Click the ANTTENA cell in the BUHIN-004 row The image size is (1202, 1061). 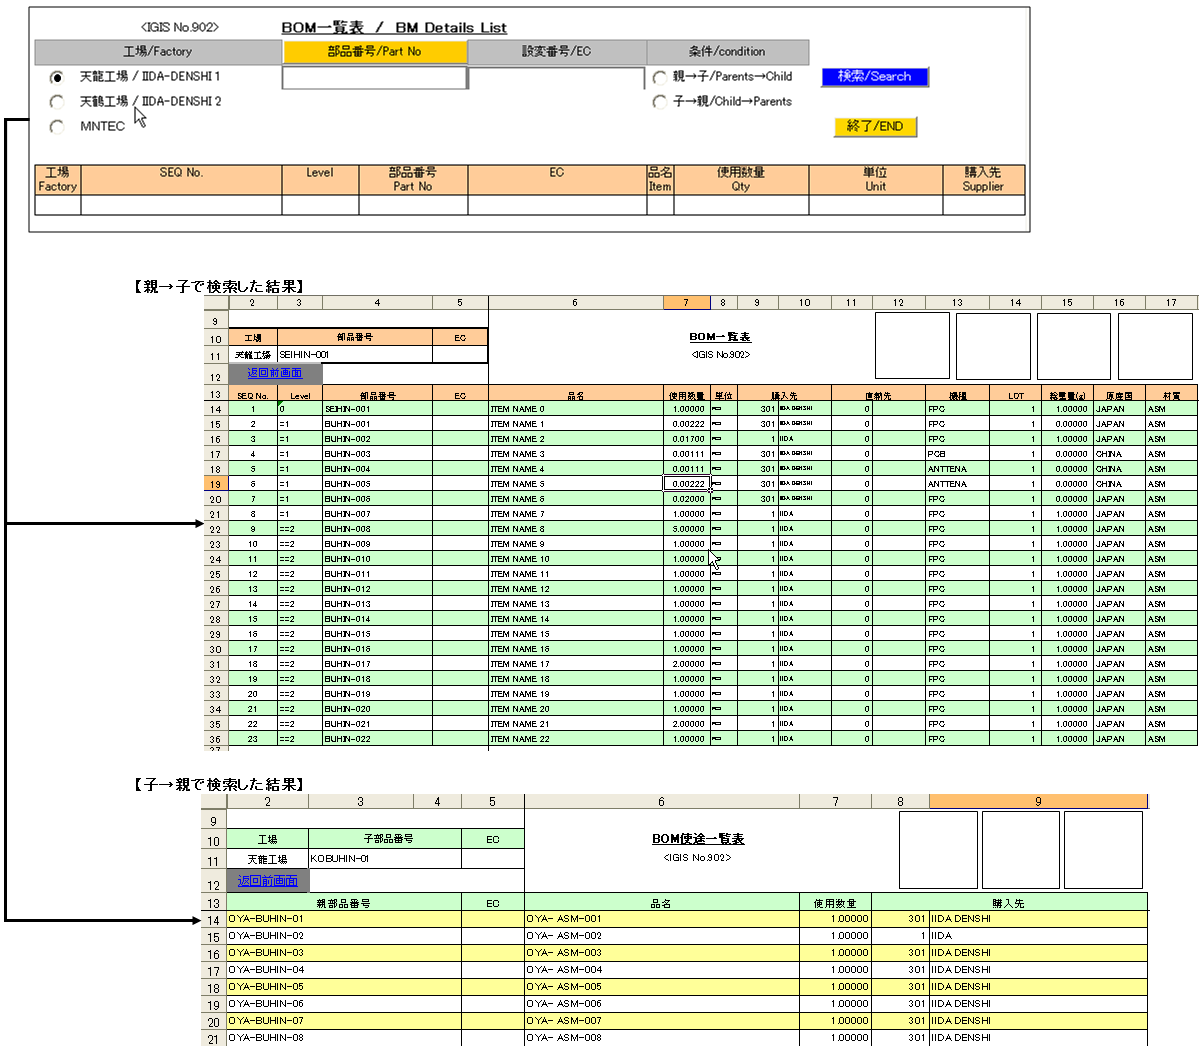957,469
